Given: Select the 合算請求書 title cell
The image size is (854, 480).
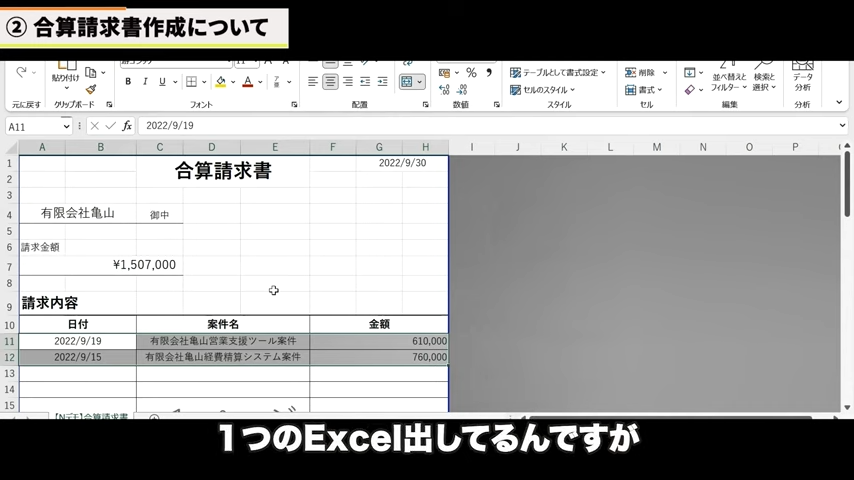Looking at the screenshot, I should point(223,171).
